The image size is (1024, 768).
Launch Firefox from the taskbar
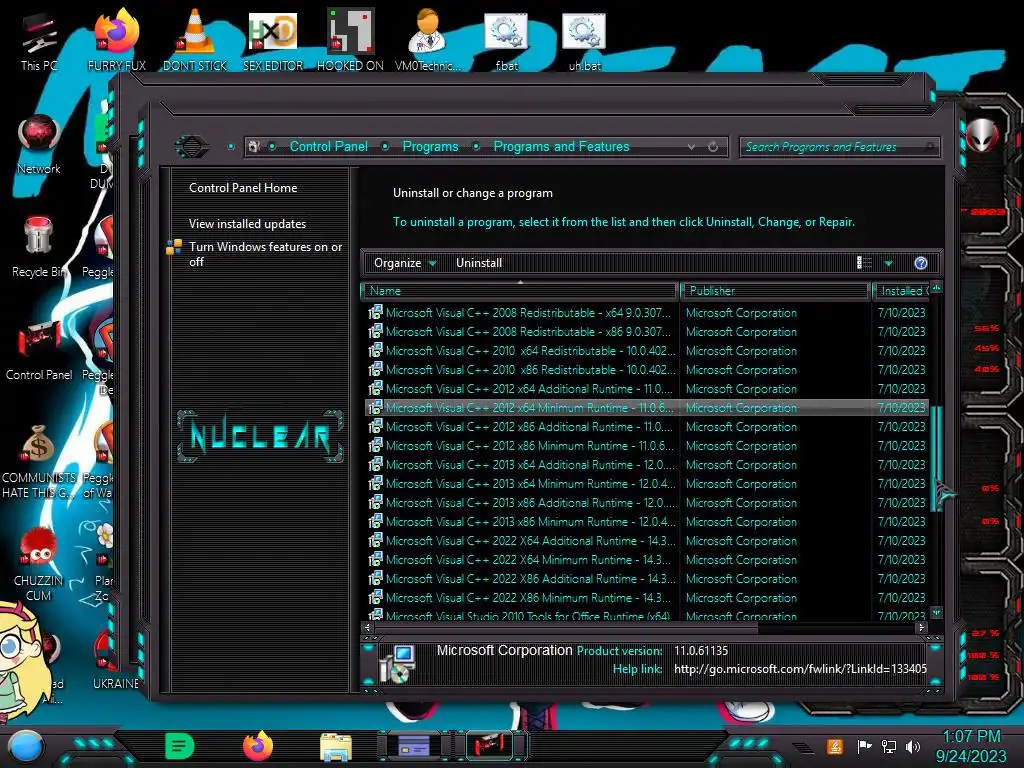(258, 746)
